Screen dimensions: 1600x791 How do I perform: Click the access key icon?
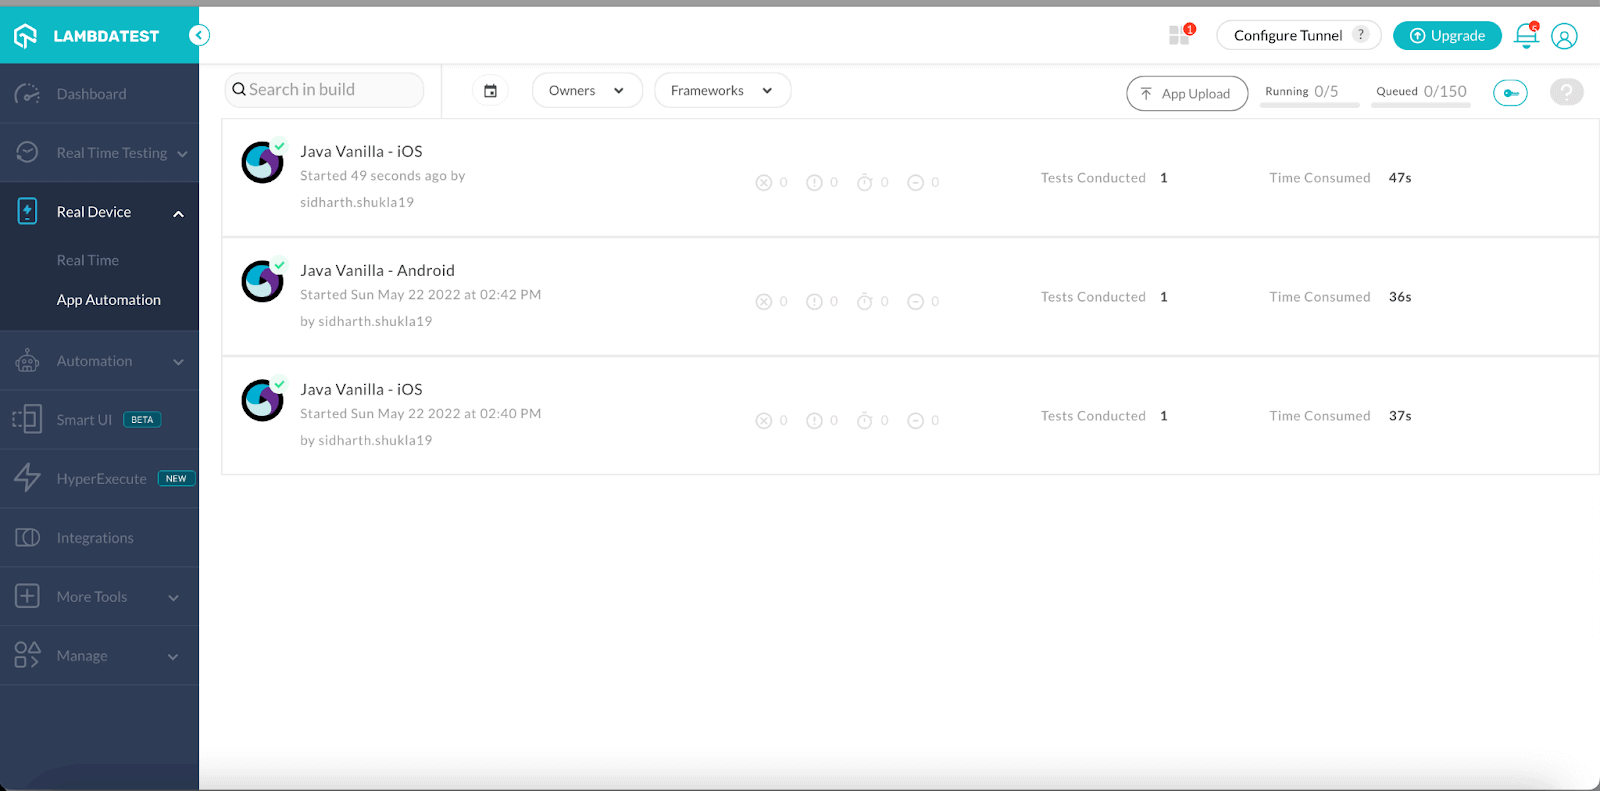[x=1510, y=93]
